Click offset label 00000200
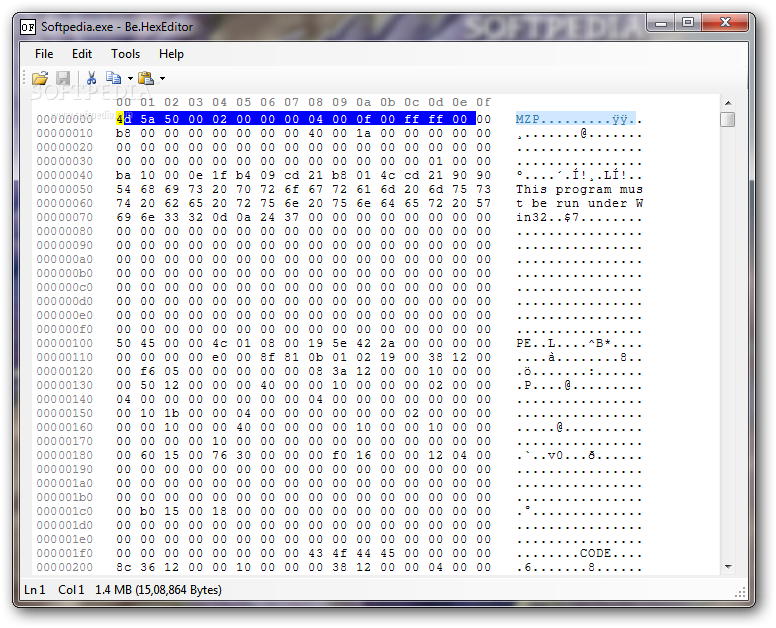The height and width of the screenshot is (628, 776). point(65,567)
